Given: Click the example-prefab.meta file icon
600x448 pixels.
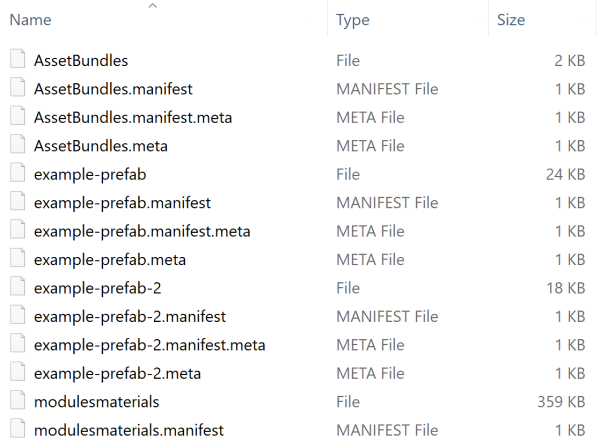Looking at the screenshot, I should 17,260.
